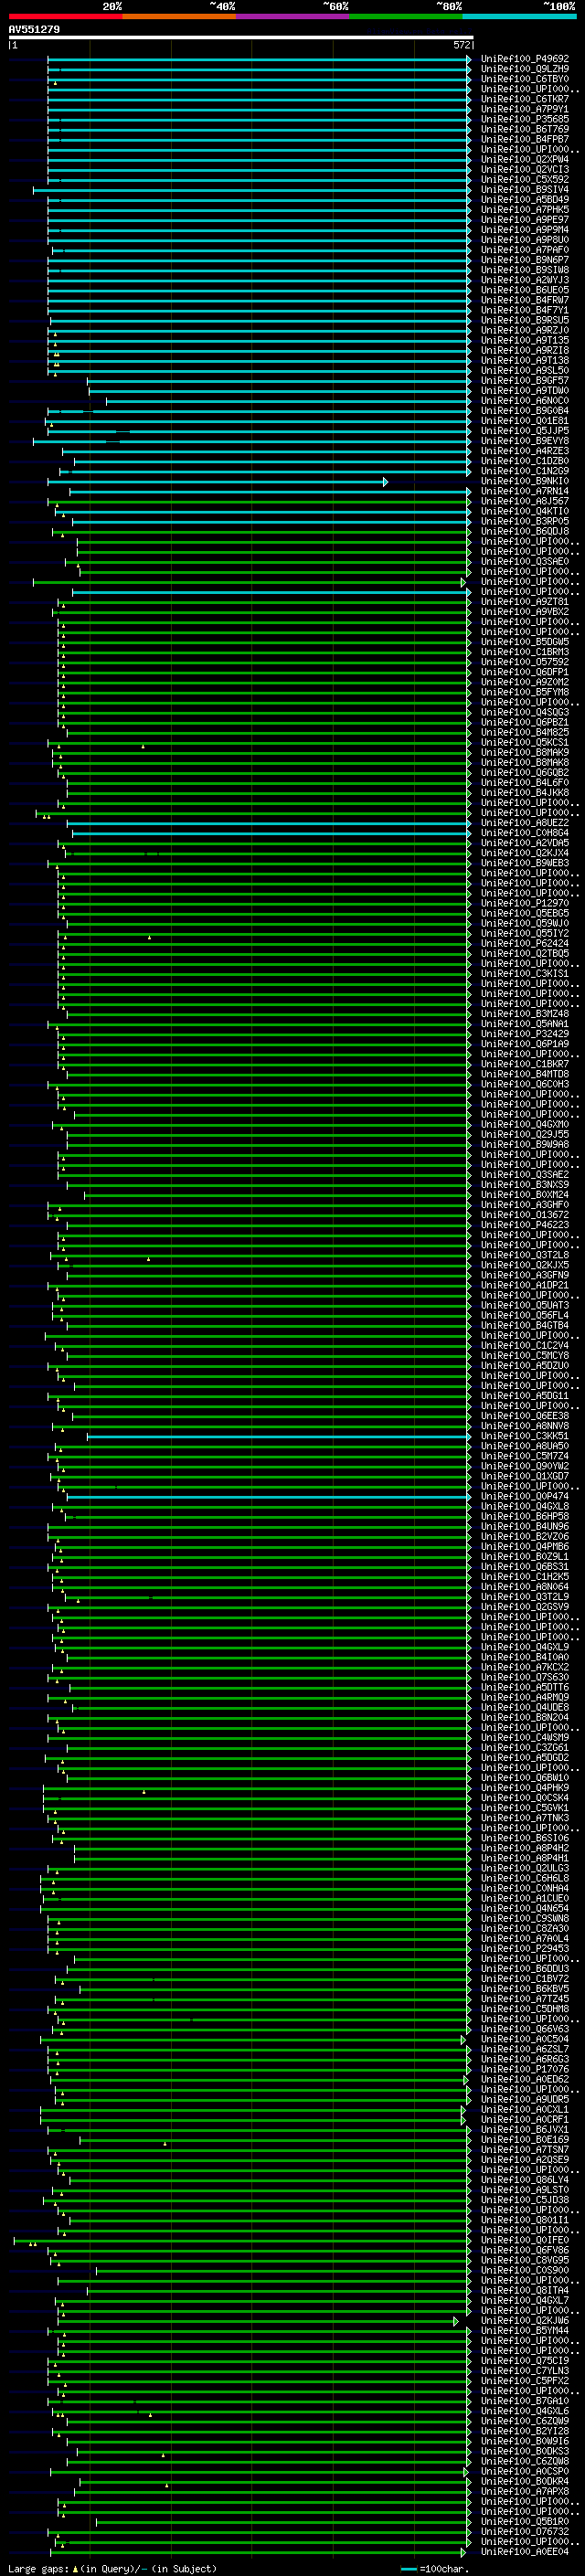Select label UniRef100_A9T135
Screen dimensions: 585x2576
(x=525, y=340)
